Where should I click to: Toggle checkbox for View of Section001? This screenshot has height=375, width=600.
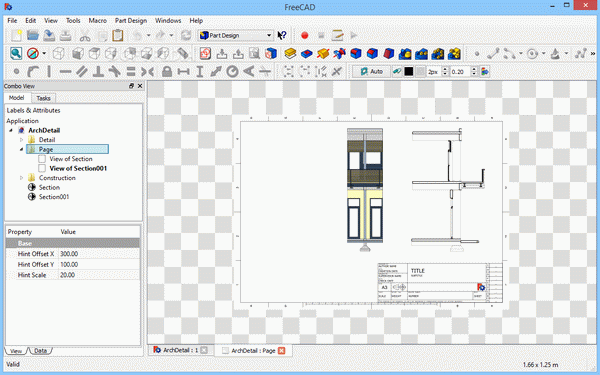click(42, 168)
